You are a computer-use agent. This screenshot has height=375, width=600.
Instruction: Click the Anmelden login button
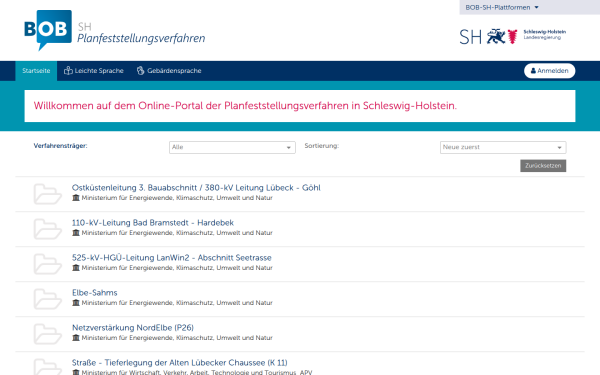(x=549, y=71)
